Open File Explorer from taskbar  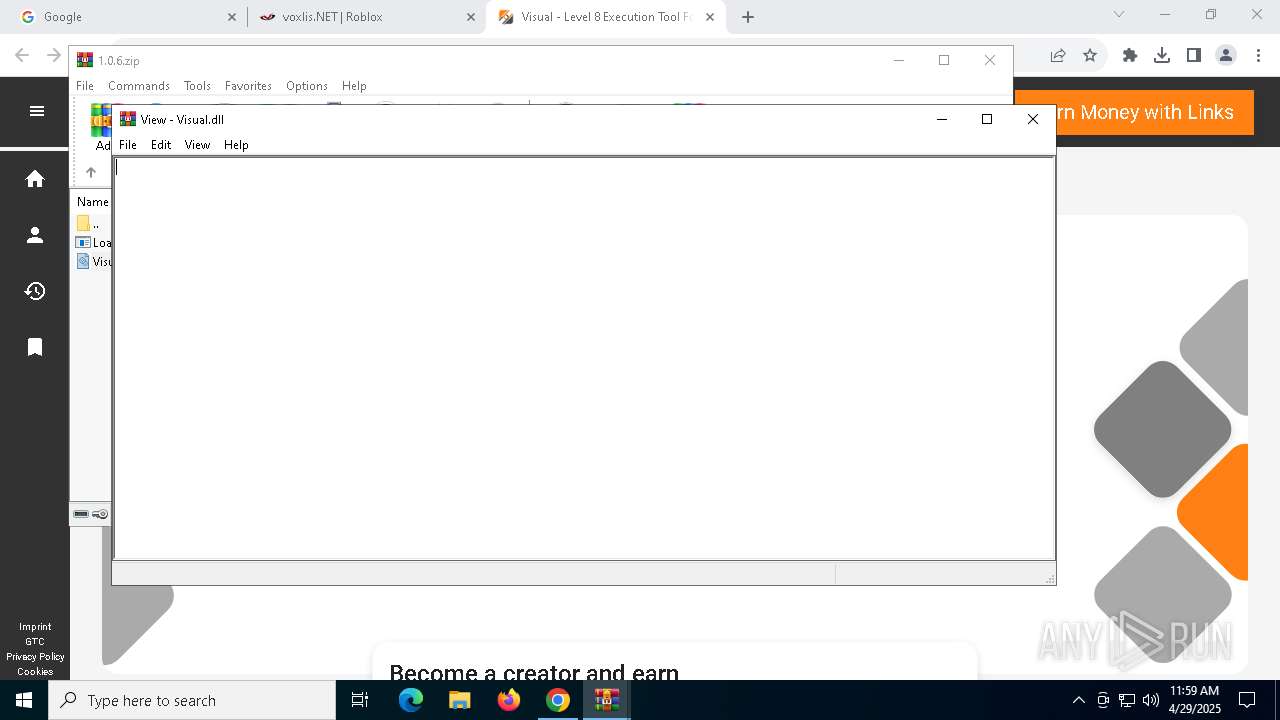click(x=459, y=700)
